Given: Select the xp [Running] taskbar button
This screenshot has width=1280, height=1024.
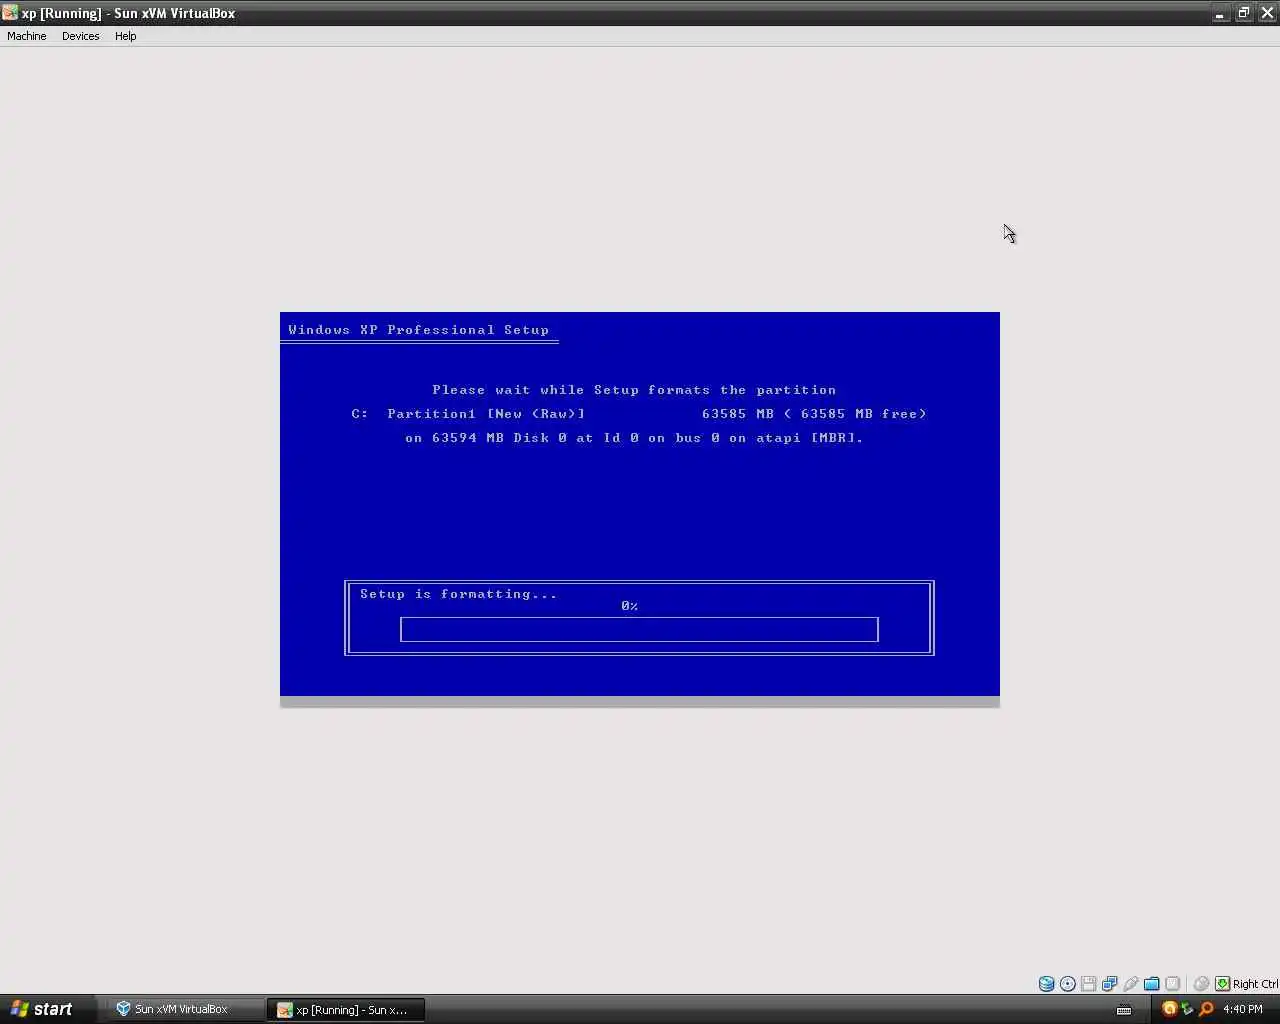Looking at the screenshot, I should click(346, 1009).
